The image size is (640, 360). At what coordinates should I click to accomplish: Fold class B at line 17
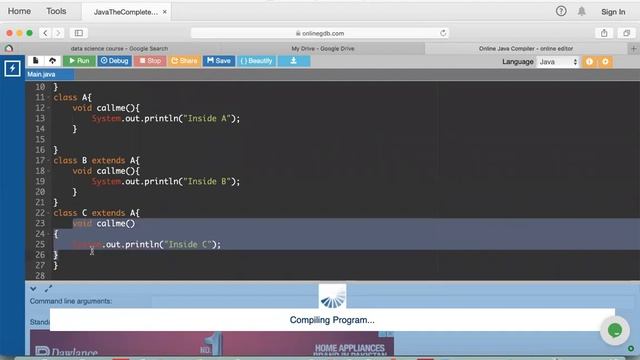coord(49,160)
